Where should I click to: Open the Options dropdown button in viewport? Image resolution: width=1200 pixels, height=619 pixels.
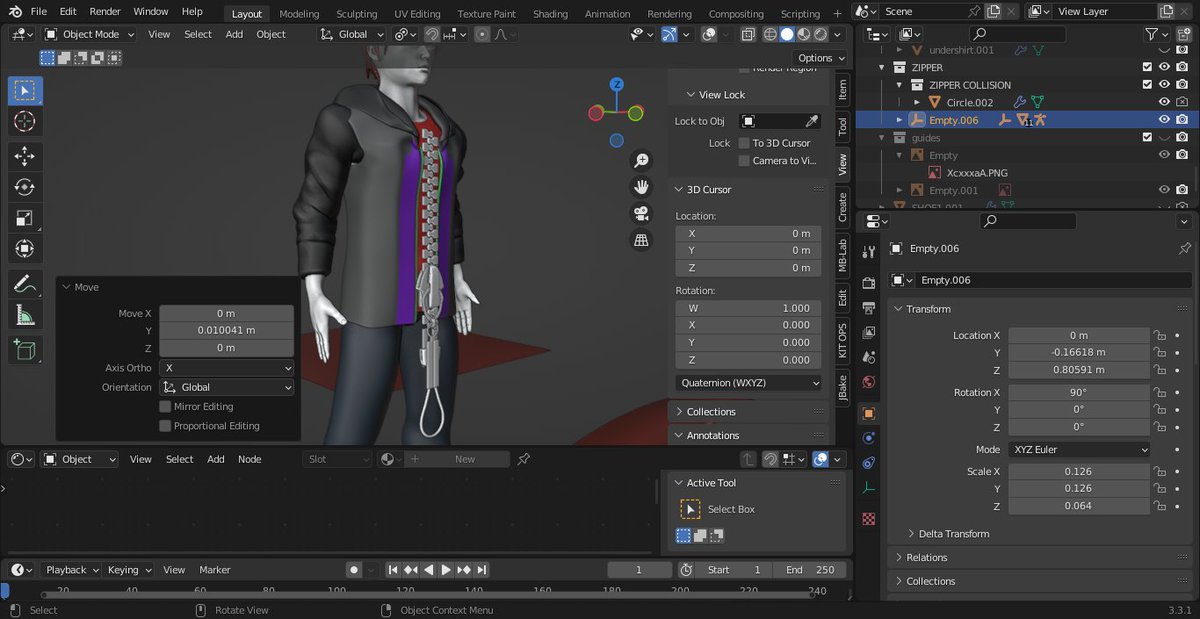tap(821, 58)
